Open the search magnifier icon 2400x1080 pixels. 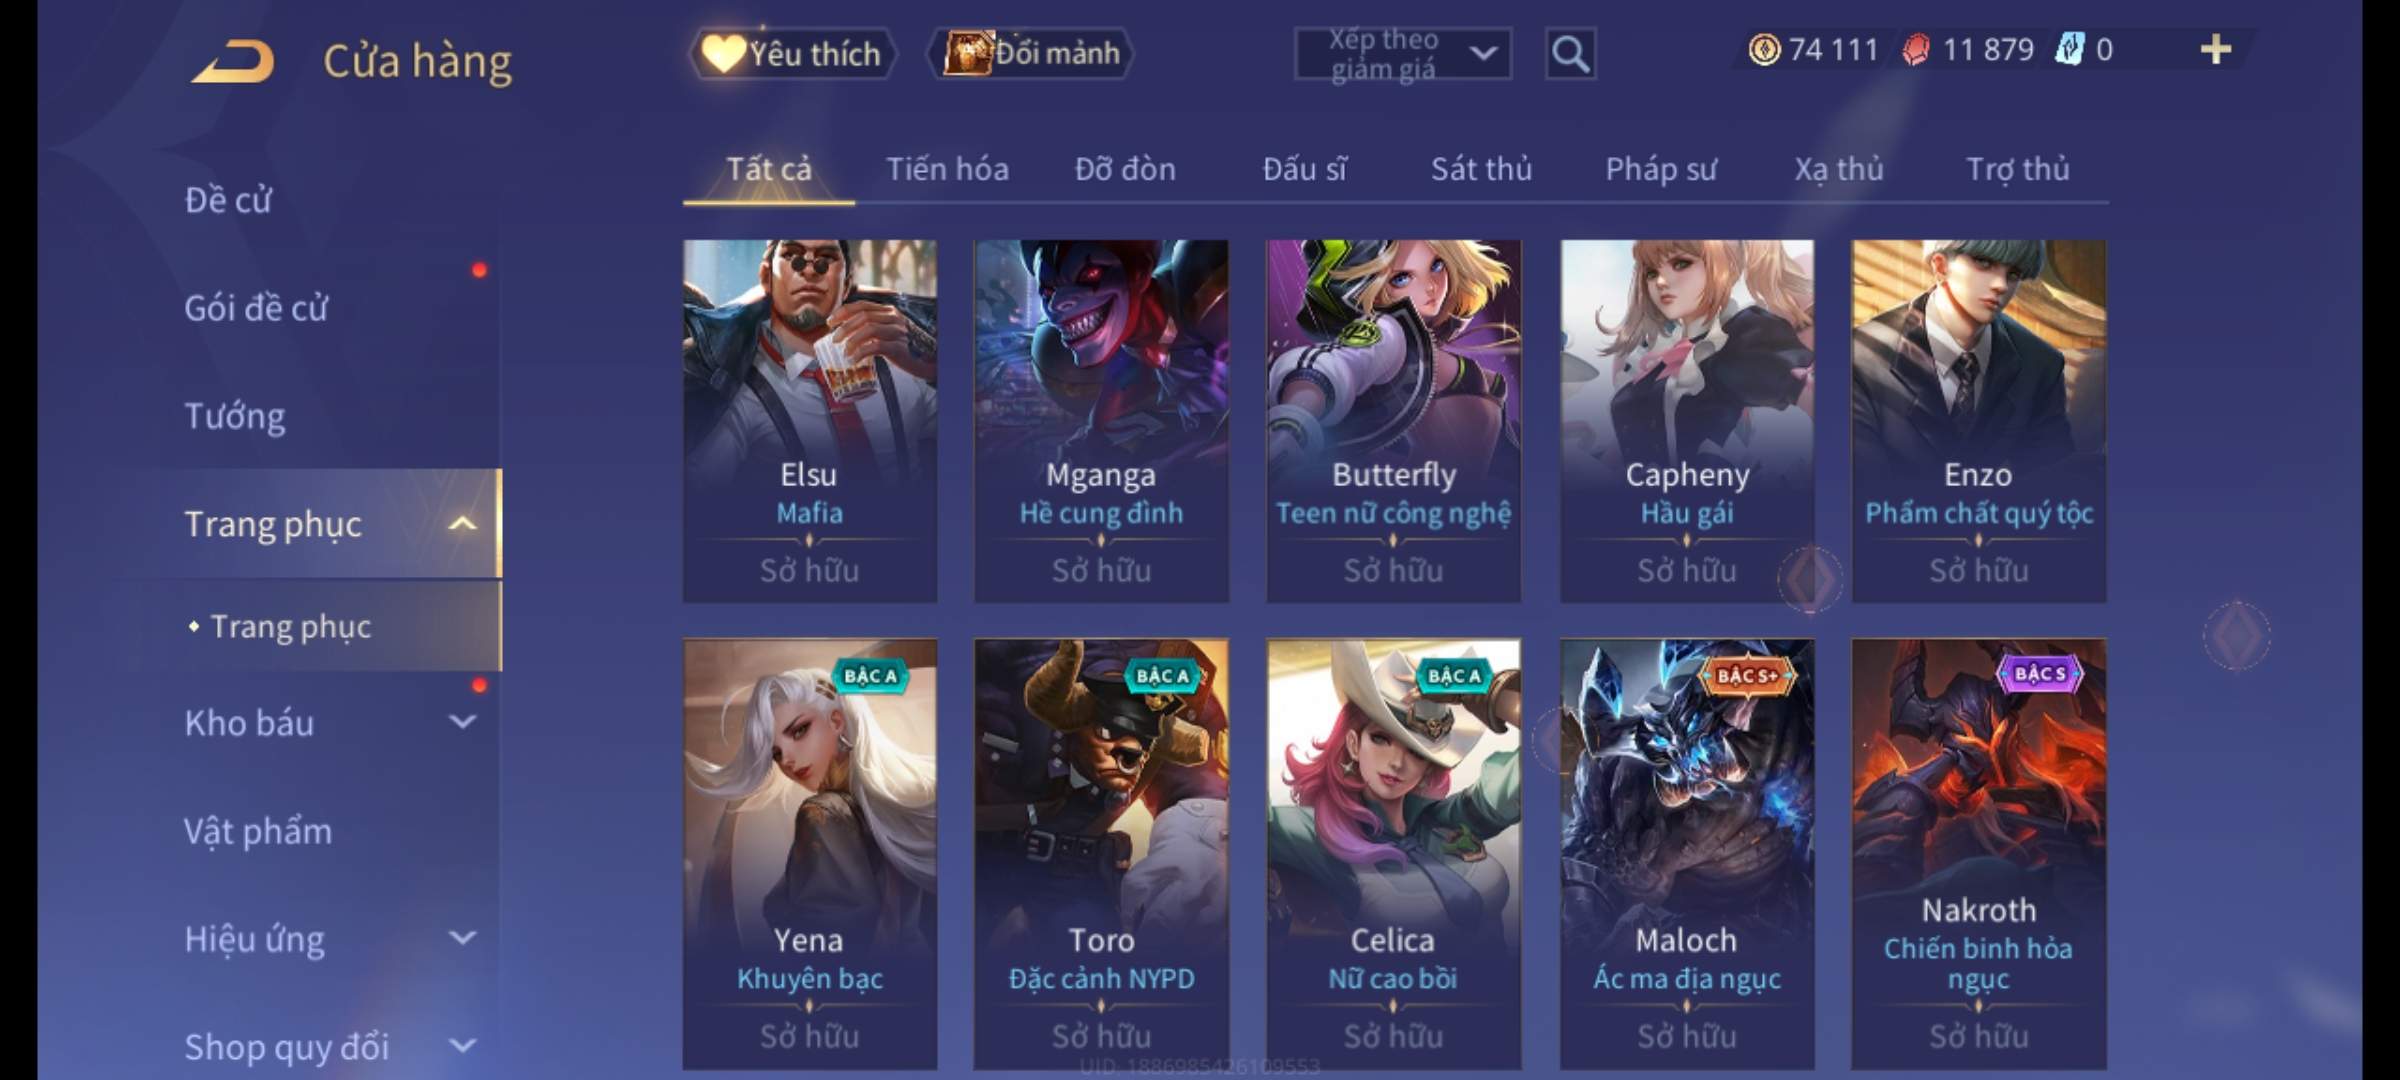tap(1570, 54)
